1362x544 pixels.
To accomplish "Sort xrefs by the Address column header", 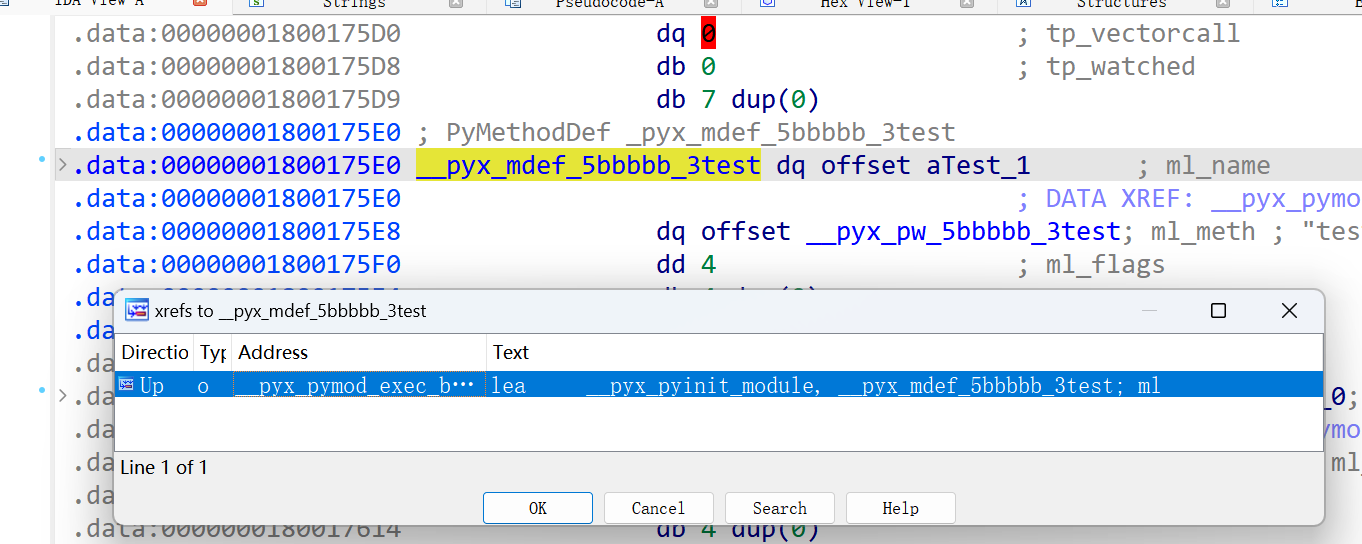I will 359,352.
